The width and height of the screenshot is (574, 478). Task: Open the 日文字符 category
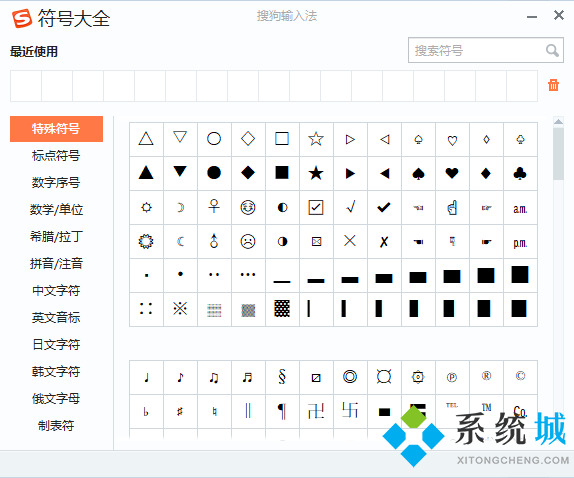click(56, 344)
